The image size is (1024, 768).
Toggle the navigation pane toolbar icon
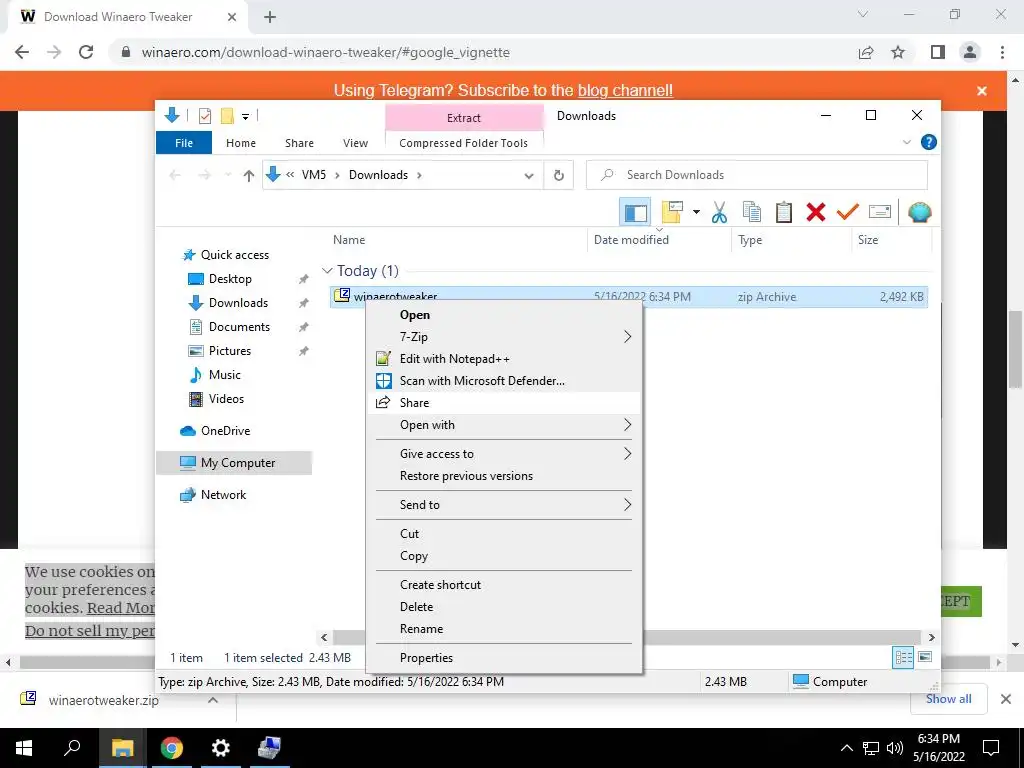pos(635,212)
